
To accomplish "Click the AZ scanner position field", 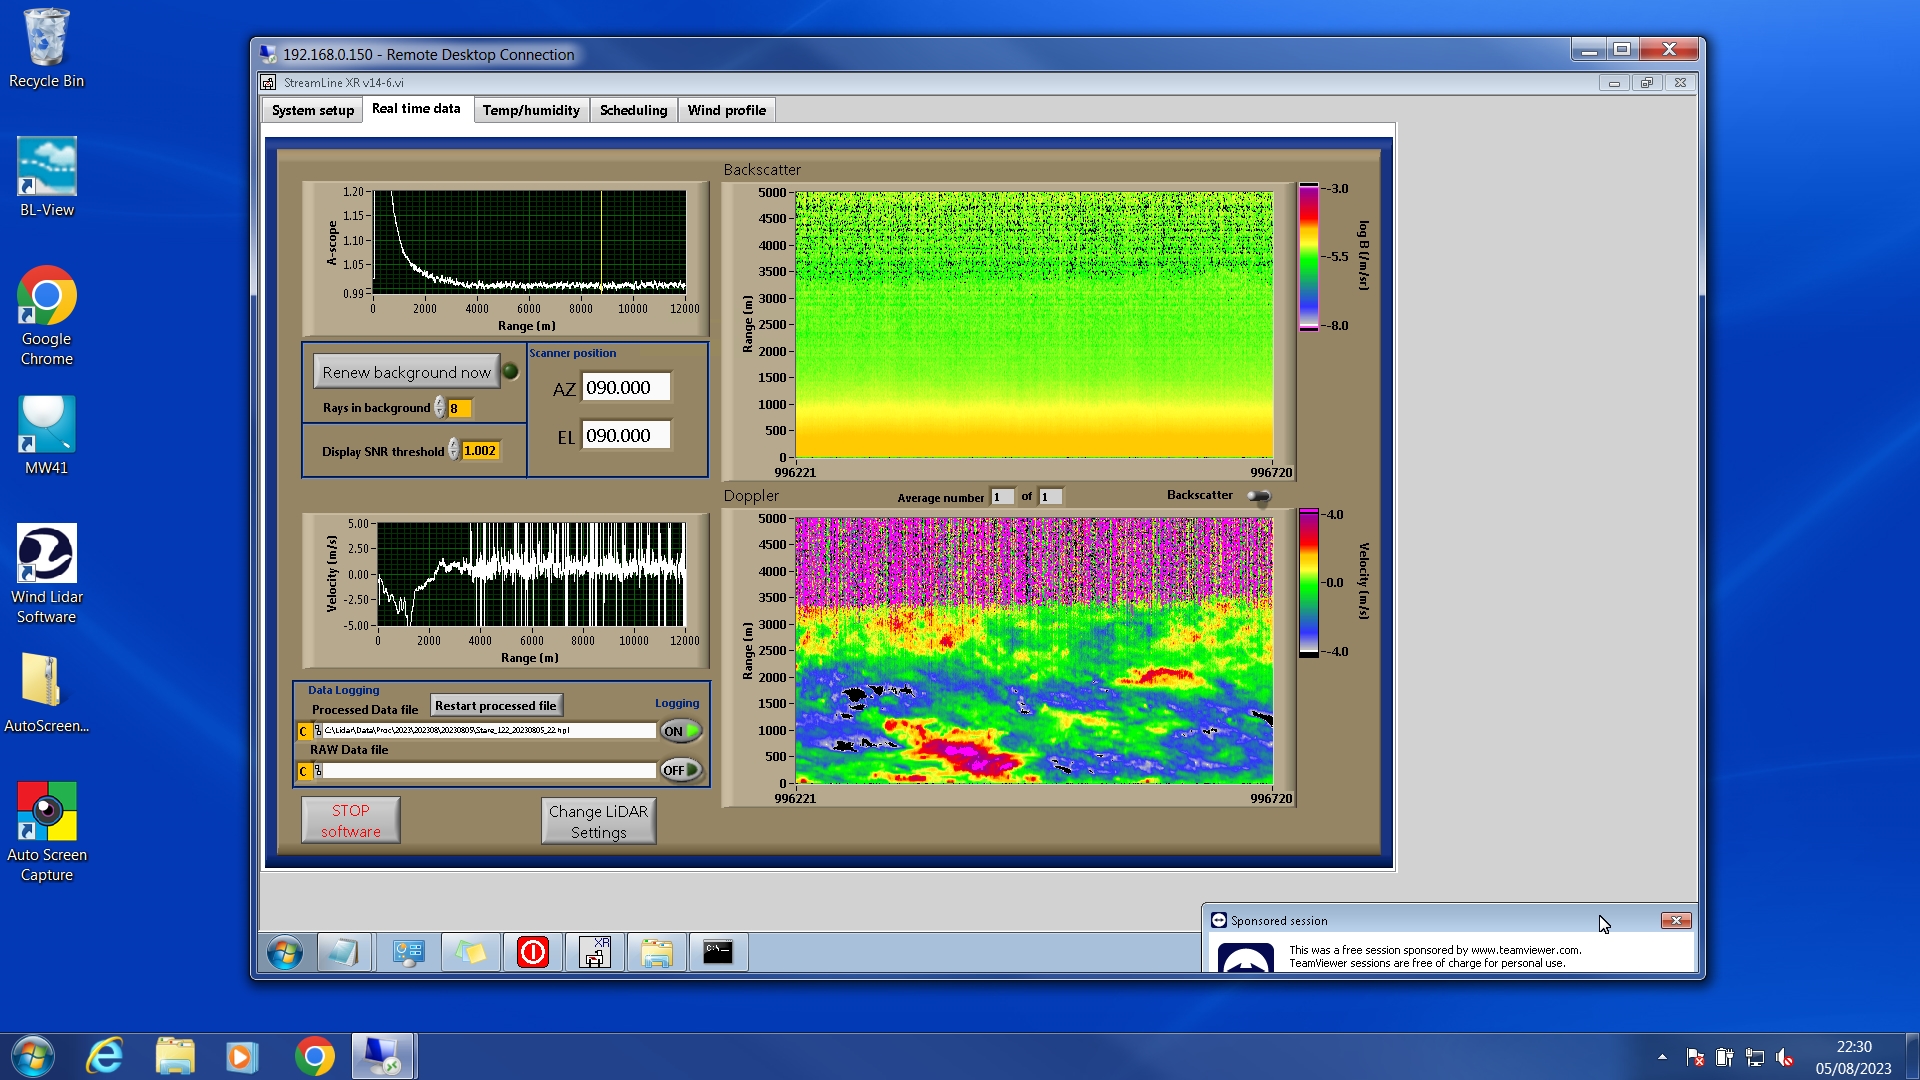I will click(x=625, y=388).
